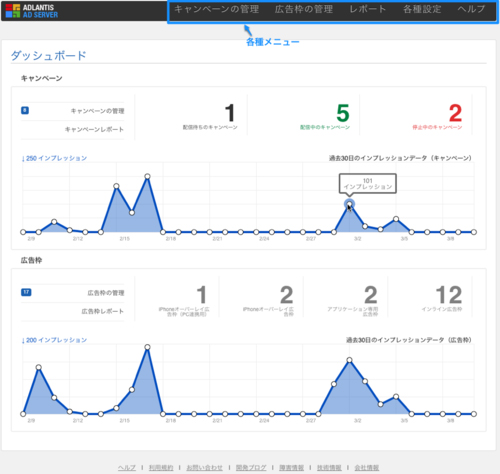
Task: Select the red 停止中のキャンペーン count 2
Action: tap(455, 113)
